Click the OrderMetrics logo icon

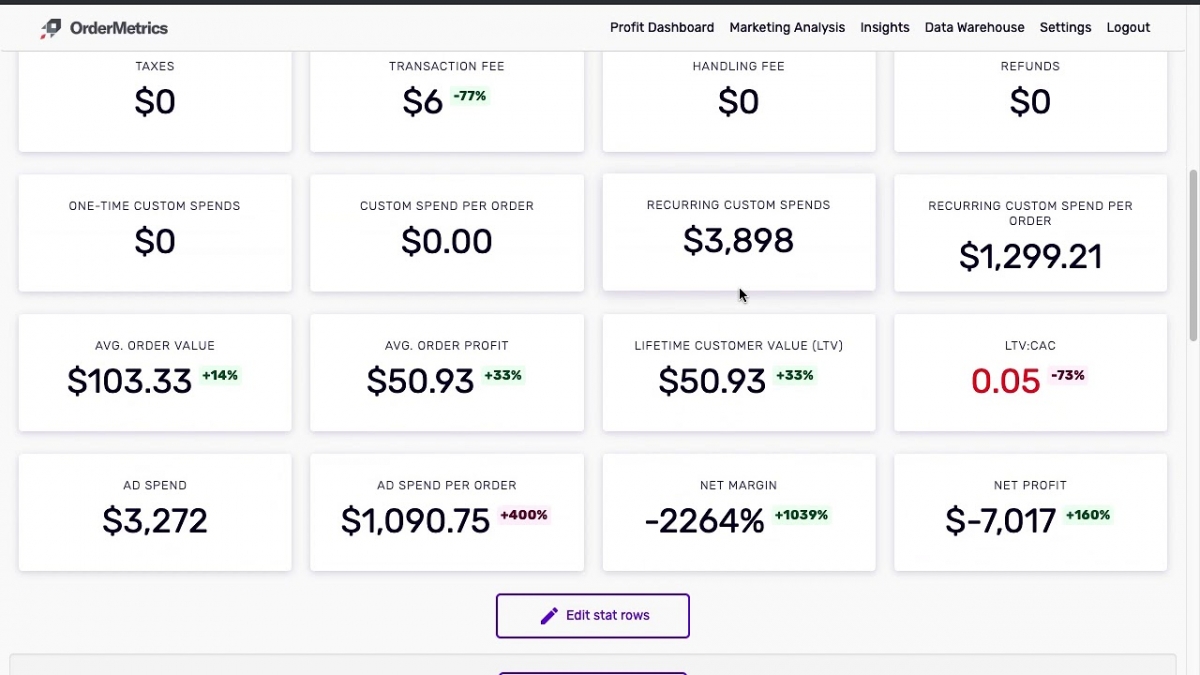pos(50,28)
